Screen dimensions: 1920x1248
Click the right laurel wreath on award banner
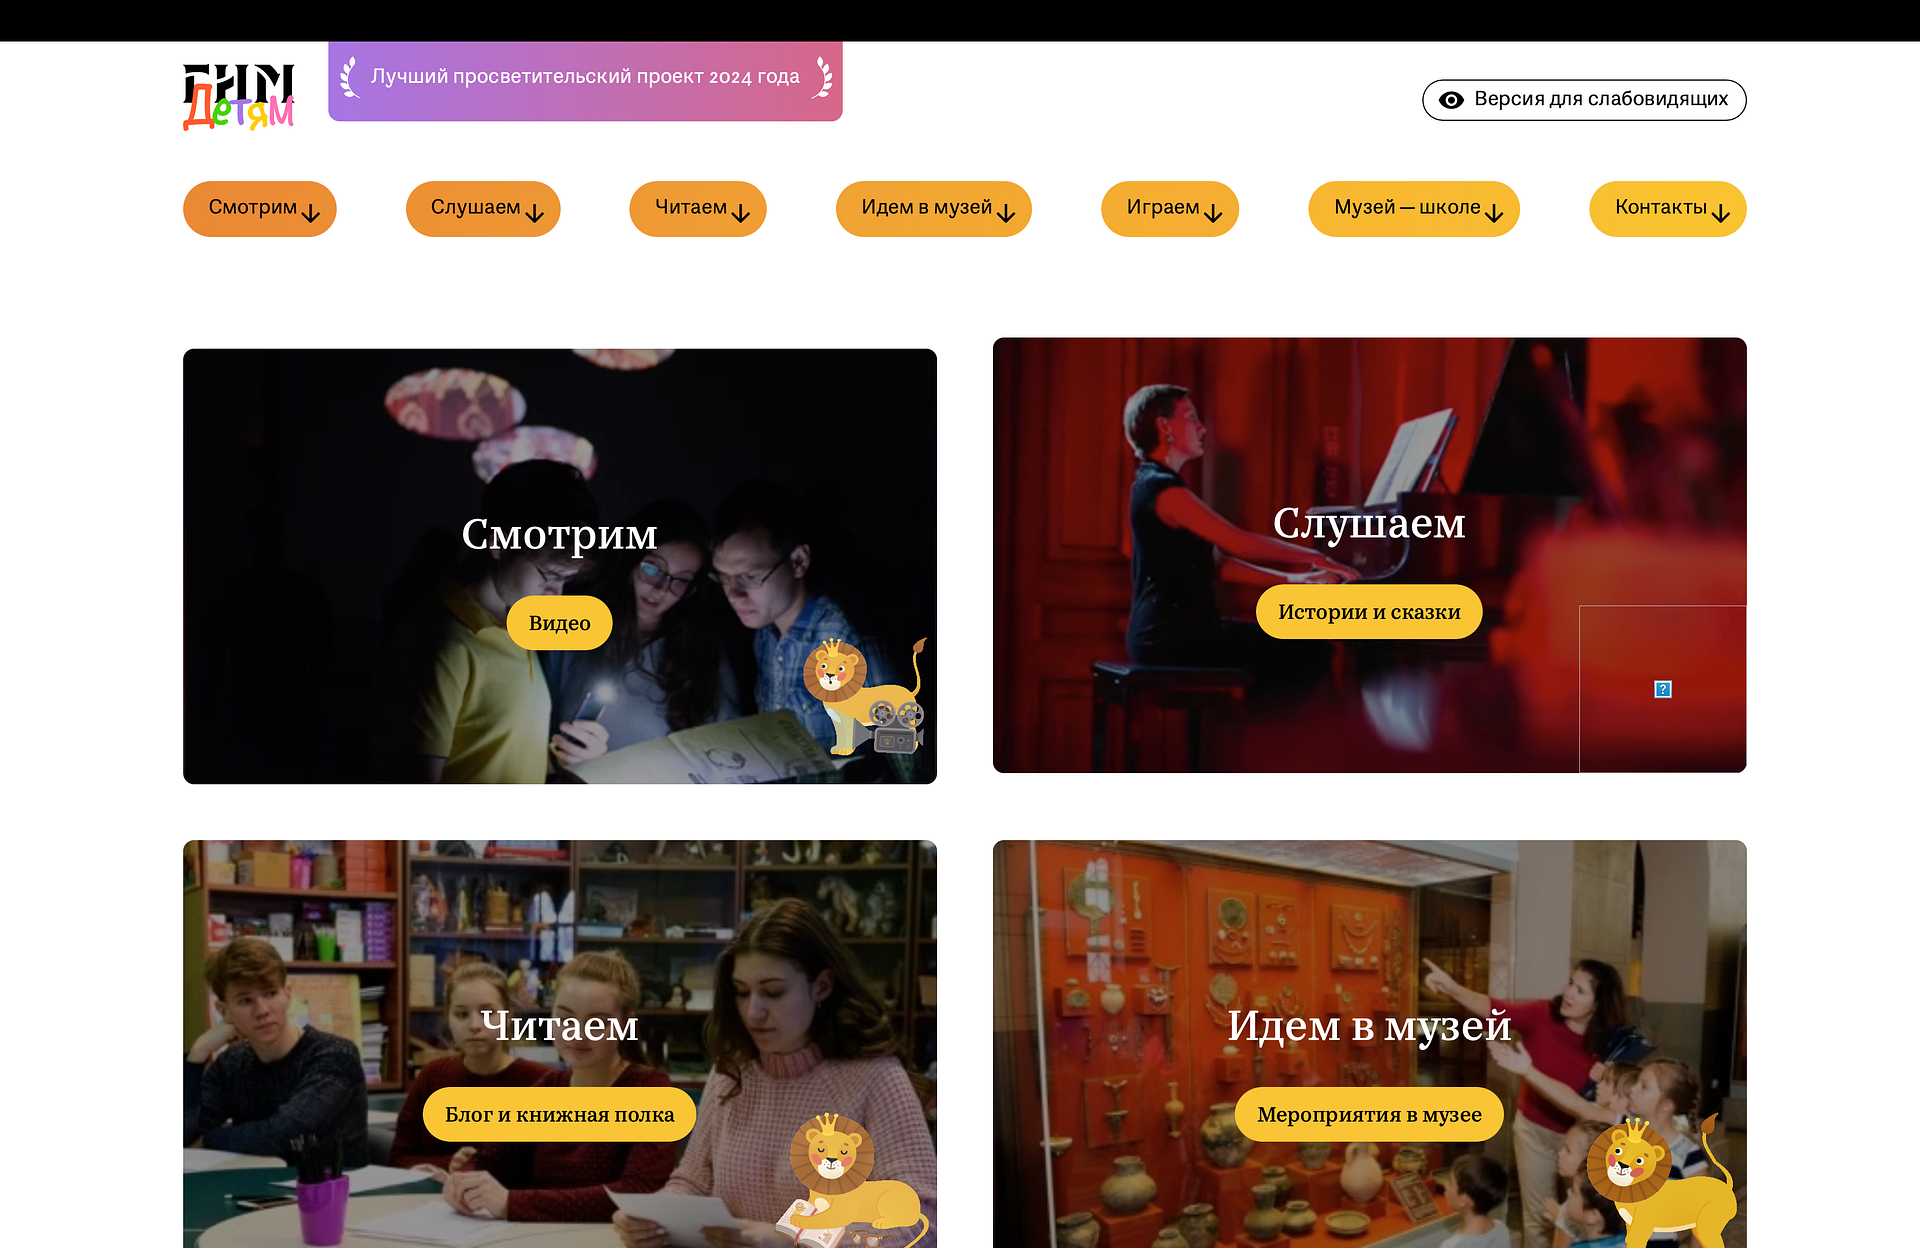pos(822,77)
